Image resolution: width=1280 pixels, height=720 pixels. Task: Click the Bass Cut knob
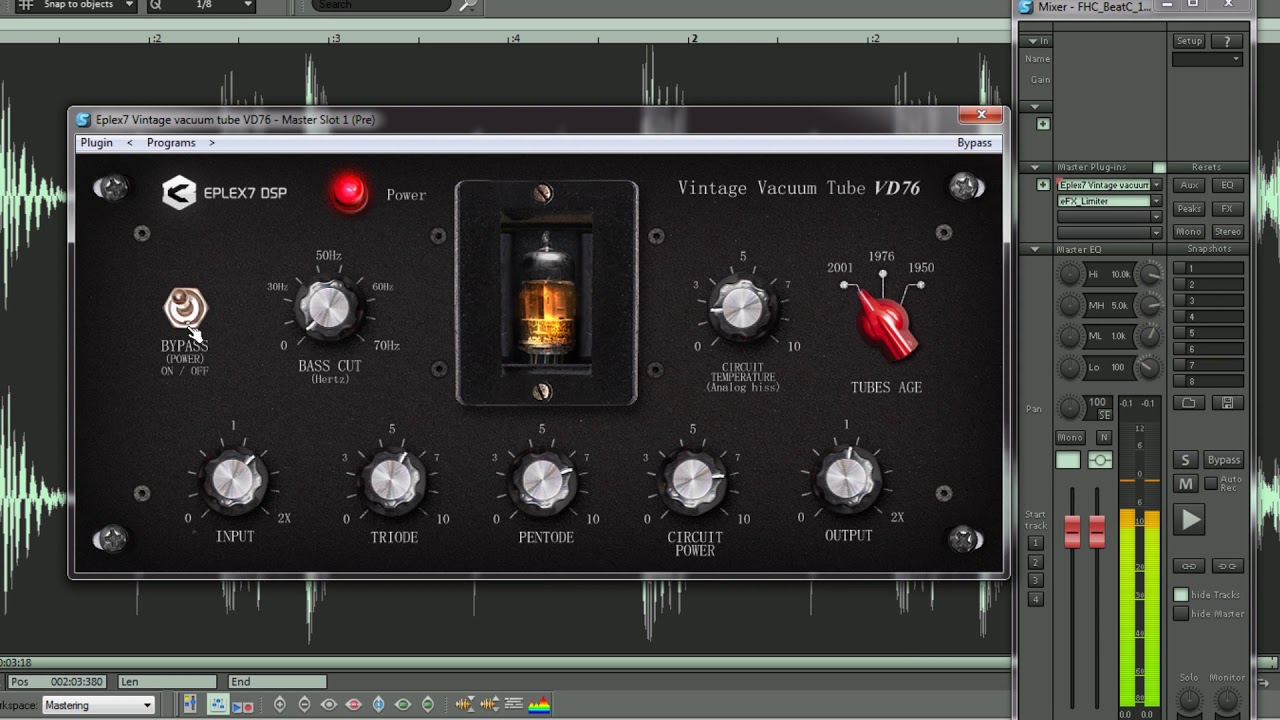327,308
